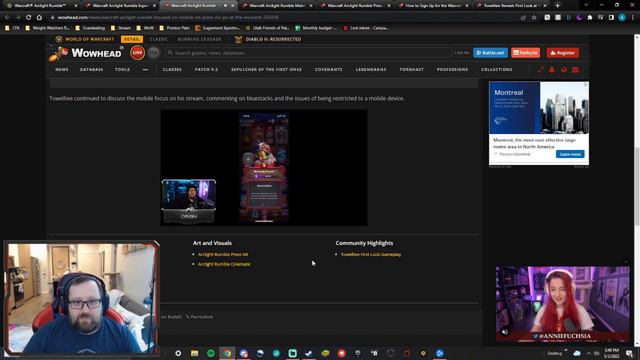The width and height of the screenshot is (640, 360).
Task: Go to browser home page
Action: coord(39,18)
